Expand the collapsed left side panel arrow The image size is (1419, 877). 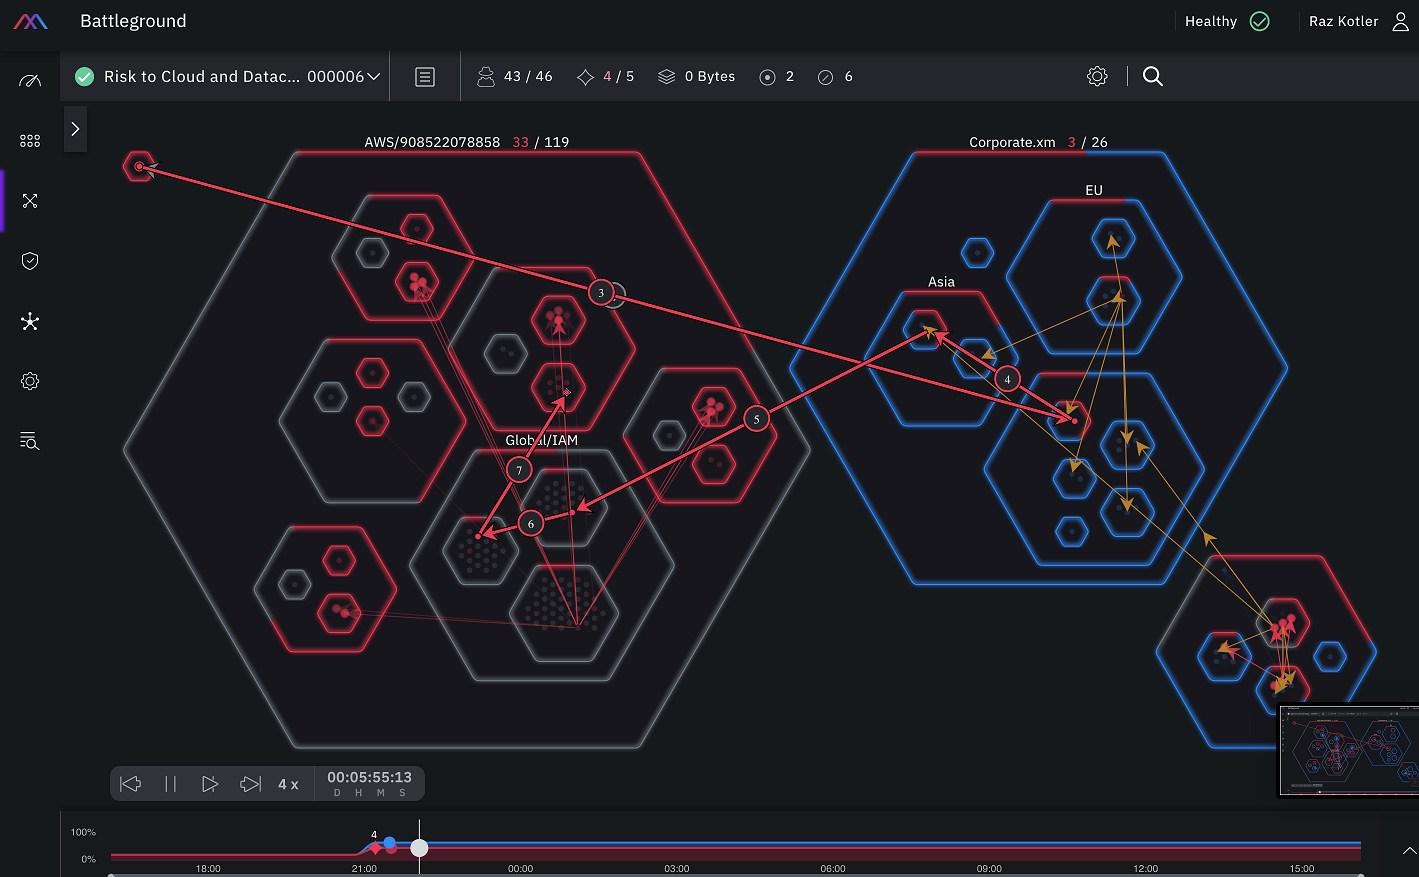[x=75, y=129]
